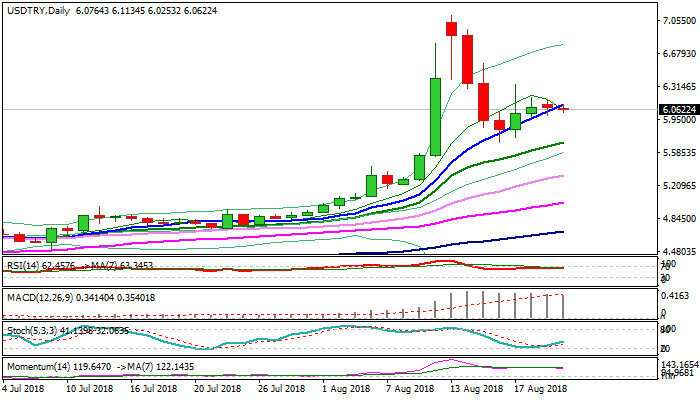Select the 4.84500 price axis label
700x400 pixels.
click(678, 219)
